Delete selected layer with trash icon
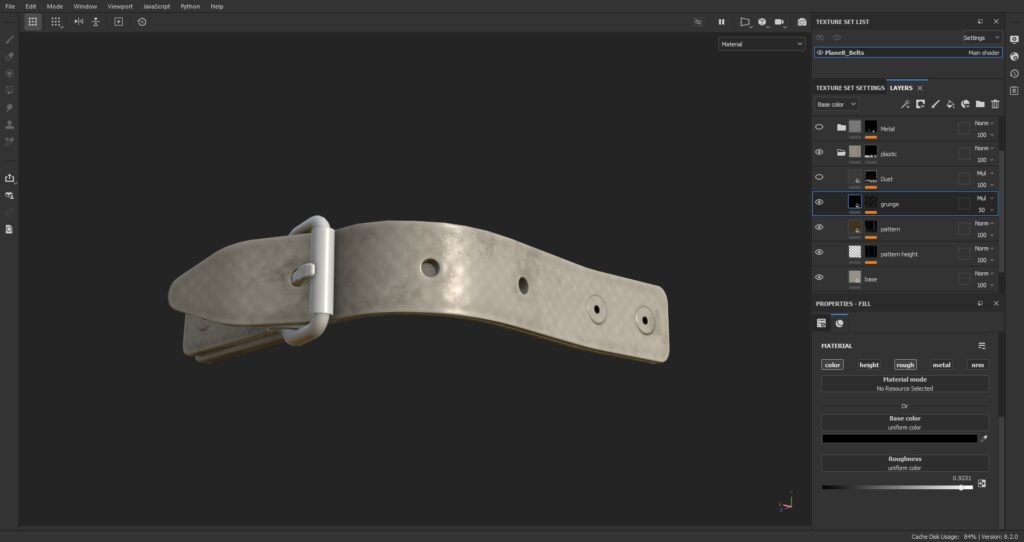 [995, 104]
